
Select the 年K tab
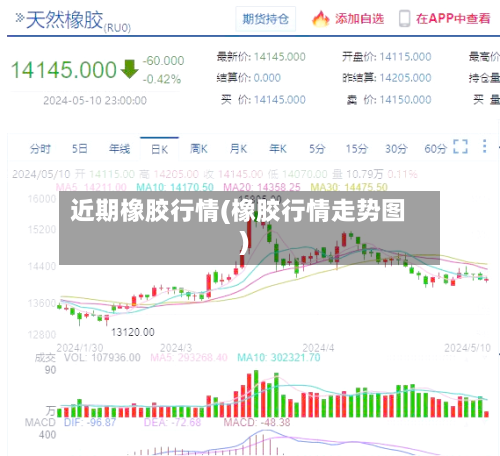click(278, 149)
